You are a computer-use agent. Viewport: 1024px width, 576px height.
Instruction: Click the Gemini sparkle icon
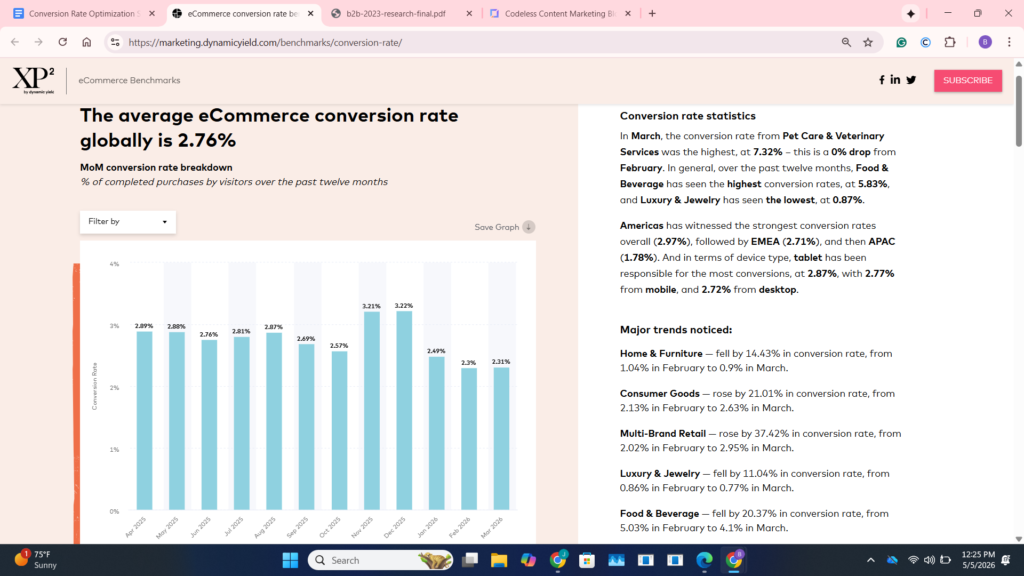click(910, 14)
